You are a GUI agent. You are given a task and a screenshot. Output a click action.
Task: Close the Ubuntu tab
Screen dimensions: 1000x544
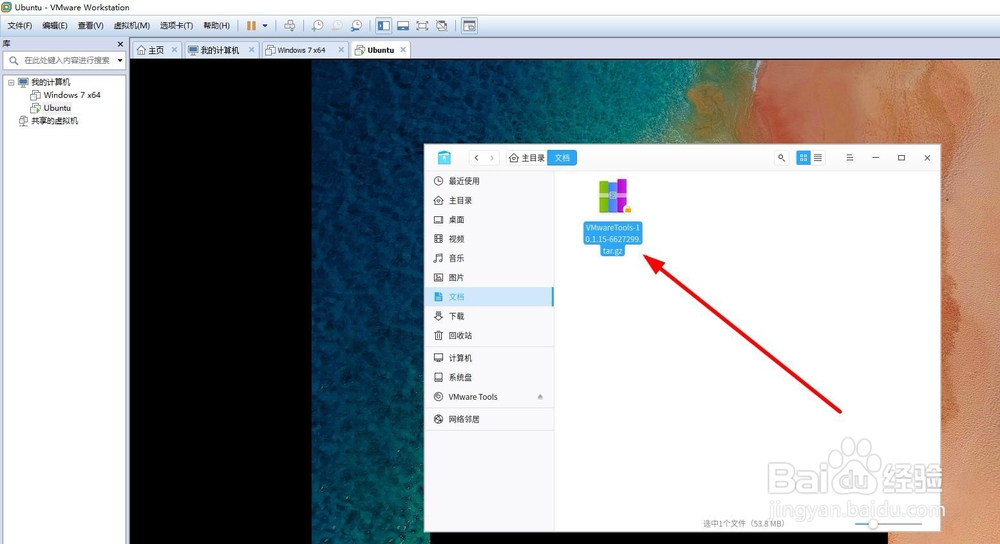[x=403, y=50]
